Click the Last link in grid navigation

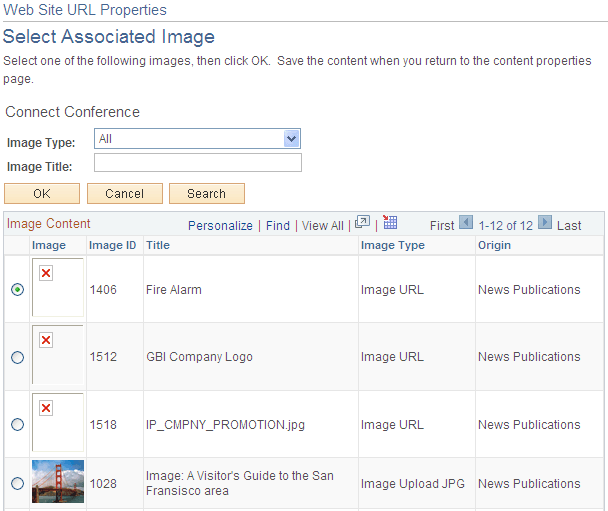[569, 226]
